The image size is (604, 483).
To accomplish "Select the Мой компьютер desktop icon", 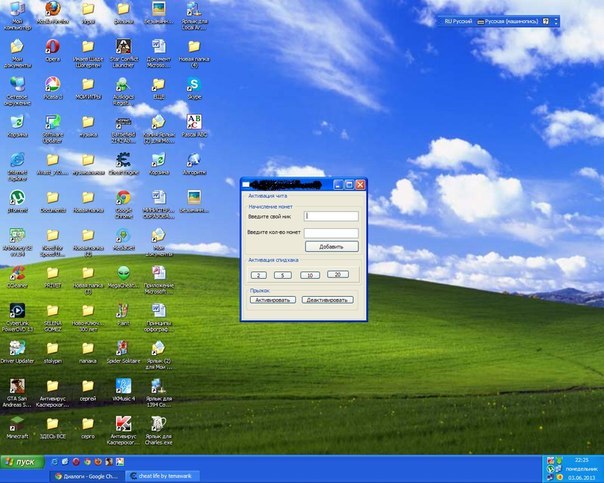I will click(x=17, y=16).
